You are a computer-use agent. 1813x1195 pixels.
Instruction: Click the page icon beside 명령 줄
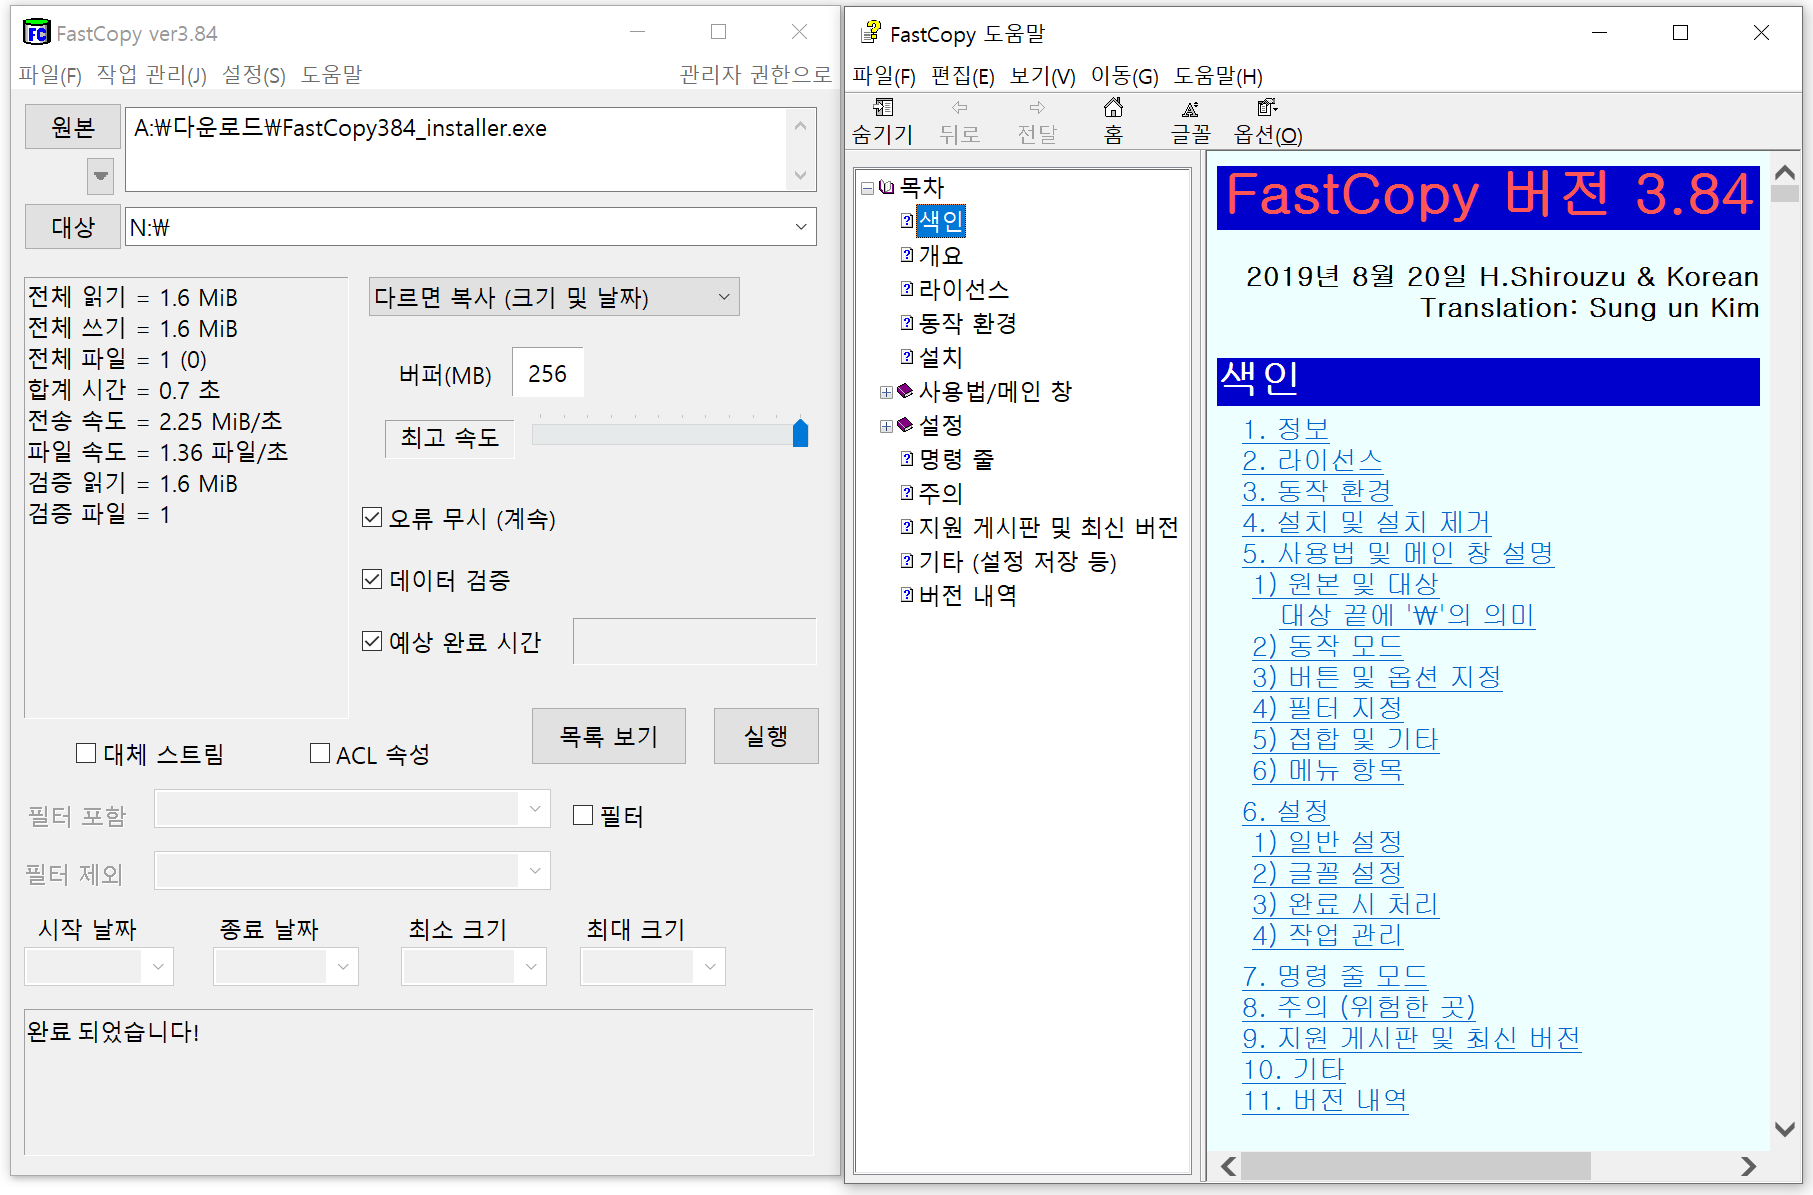coord(907,459)
